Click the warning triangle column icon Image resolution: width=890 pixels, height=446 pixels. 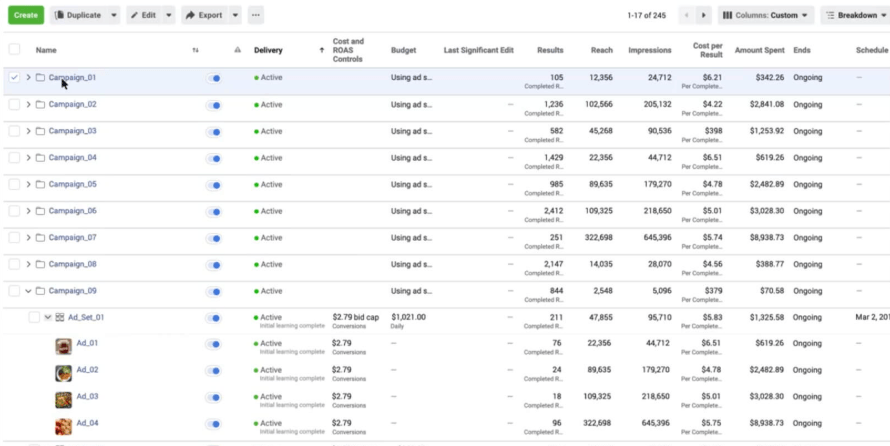237,50
